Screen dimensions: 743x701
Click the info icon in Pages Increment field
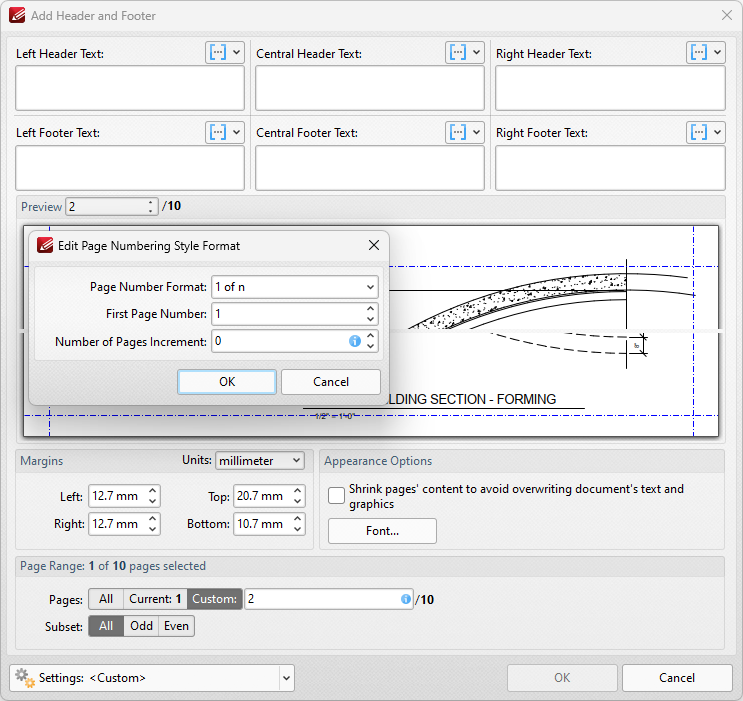tap(355, 341)
